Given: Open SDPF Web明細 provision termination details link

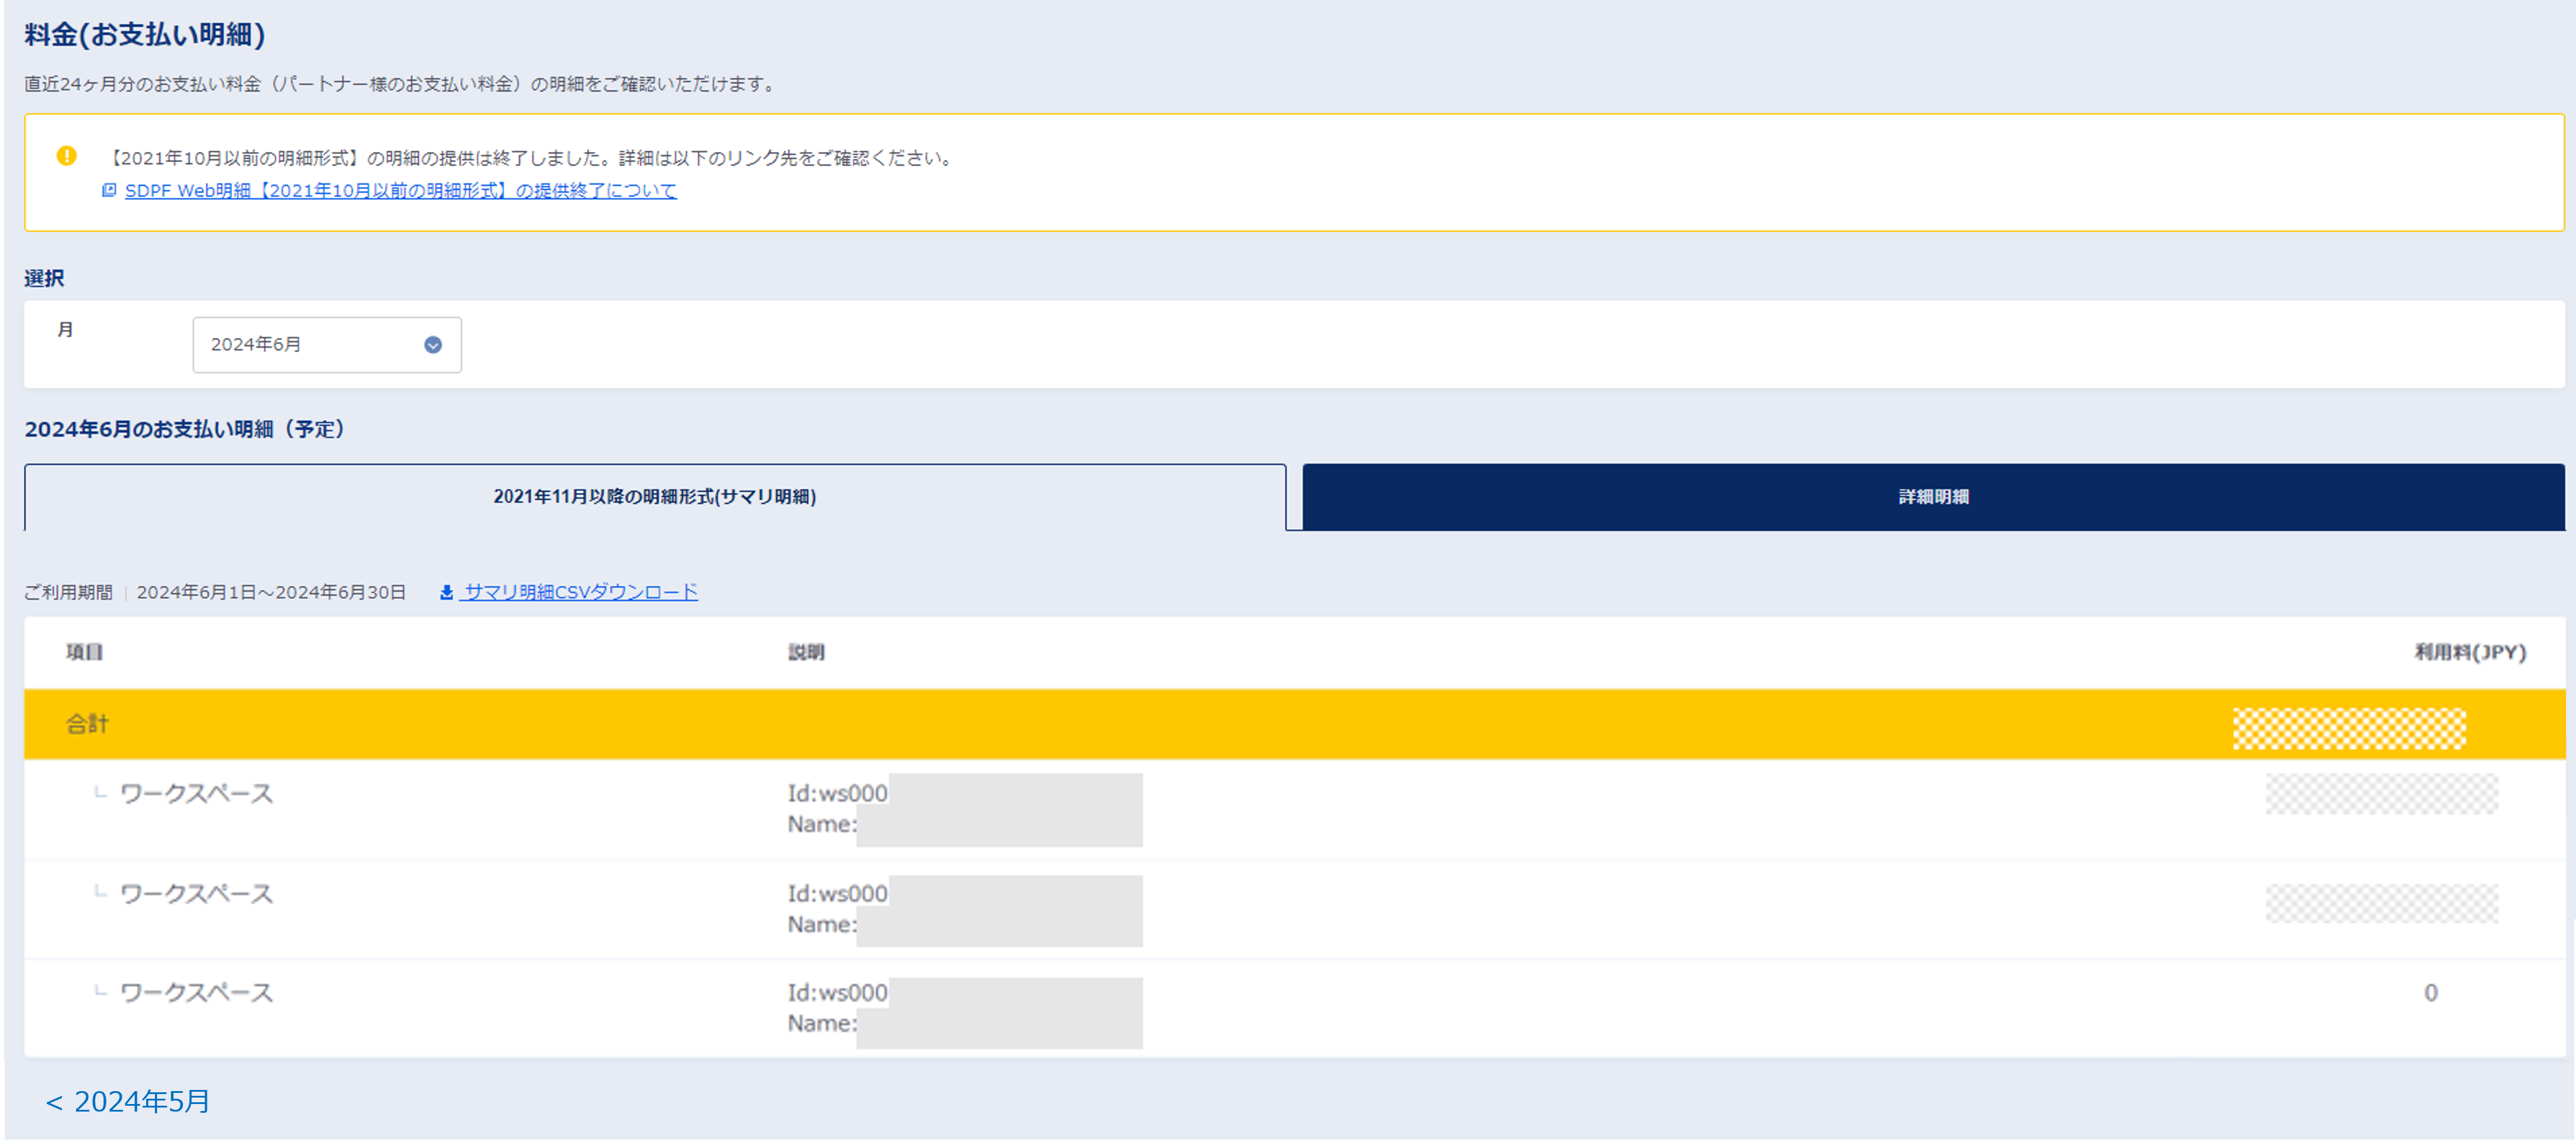Looking at the screenshot, I should tap(400, 190).
